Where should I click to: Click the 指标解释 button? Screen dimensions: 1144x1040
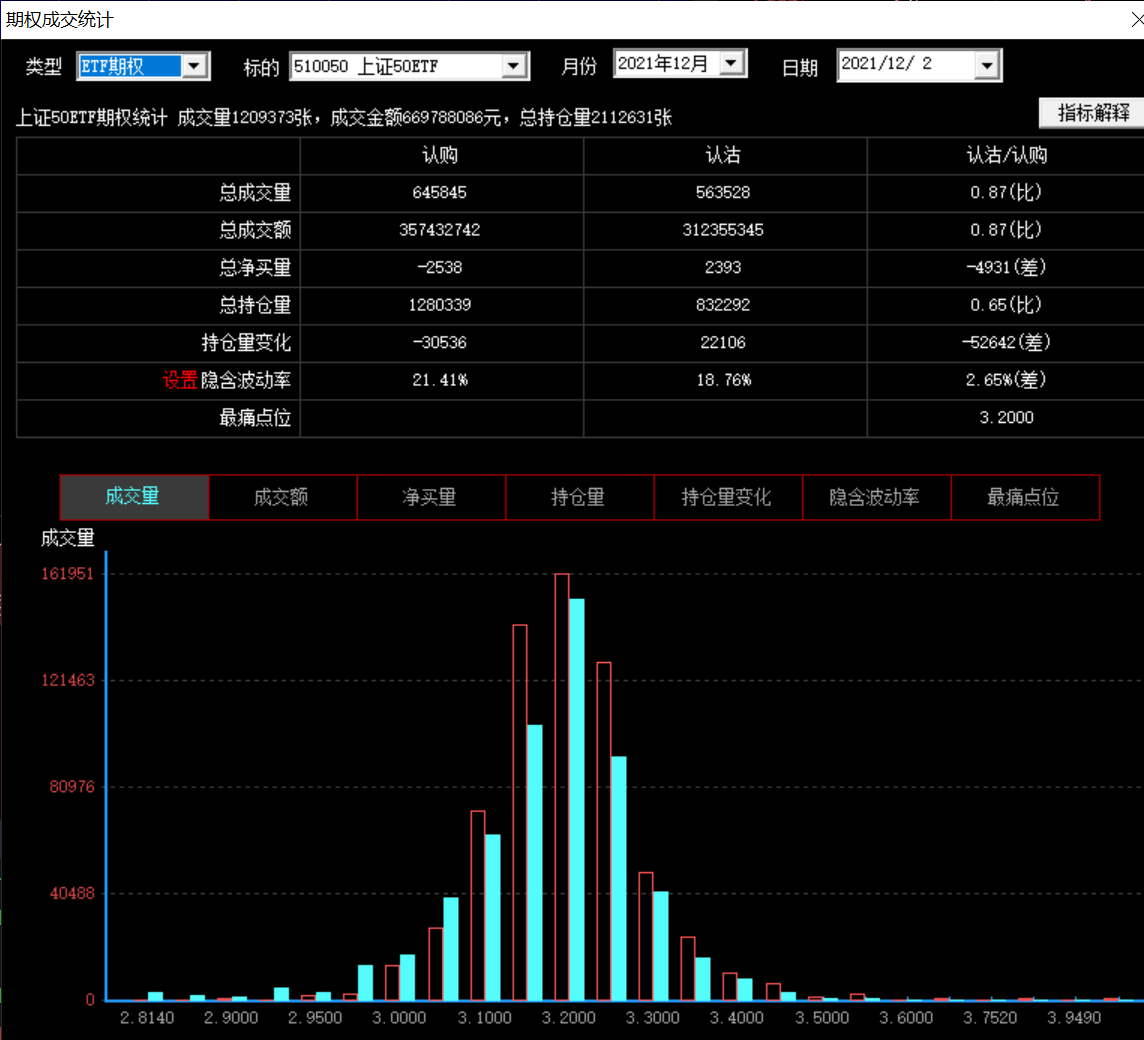coord(1093,112)
